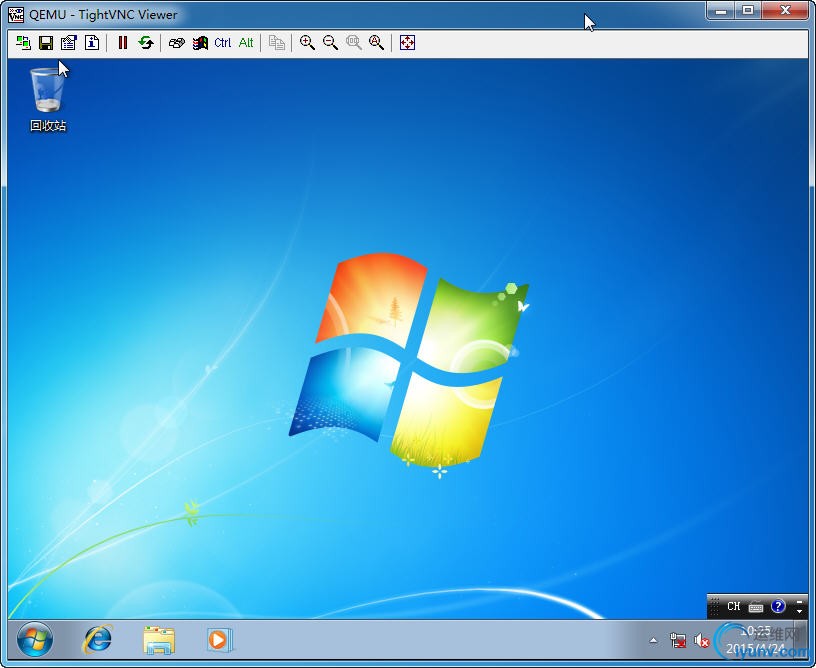Switch to full screen mode icon
Viewport: 816px width, 668px height.
pos(407,43)
